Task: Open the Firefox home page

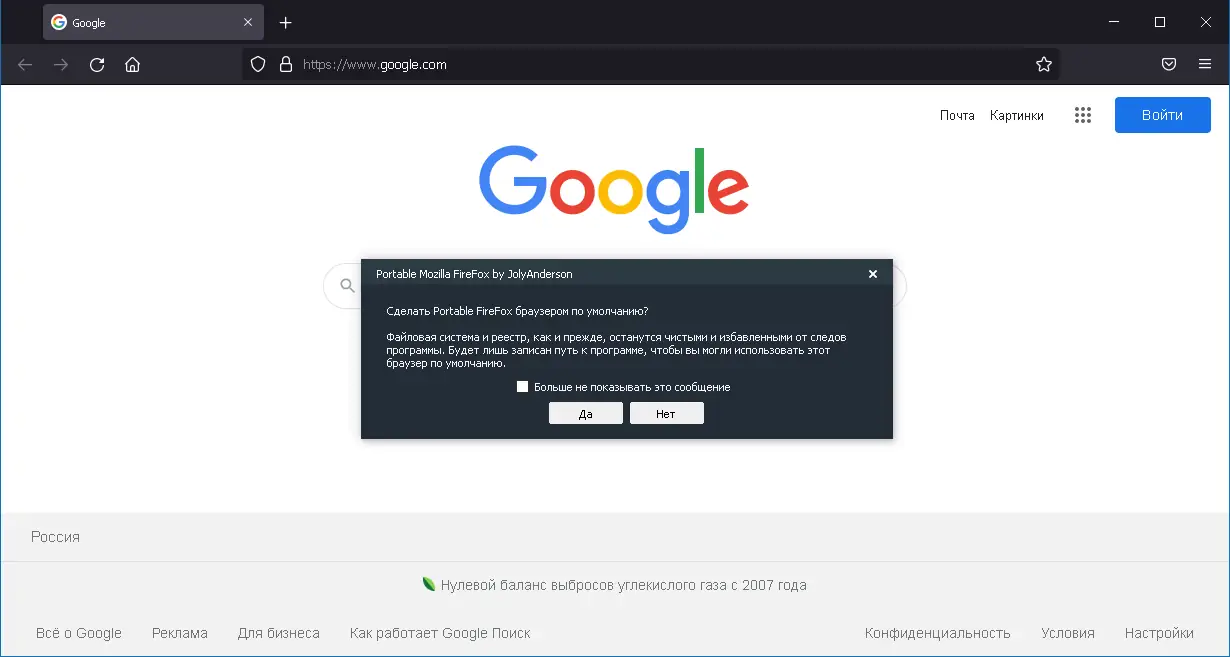Action: (x=132, y=65)
